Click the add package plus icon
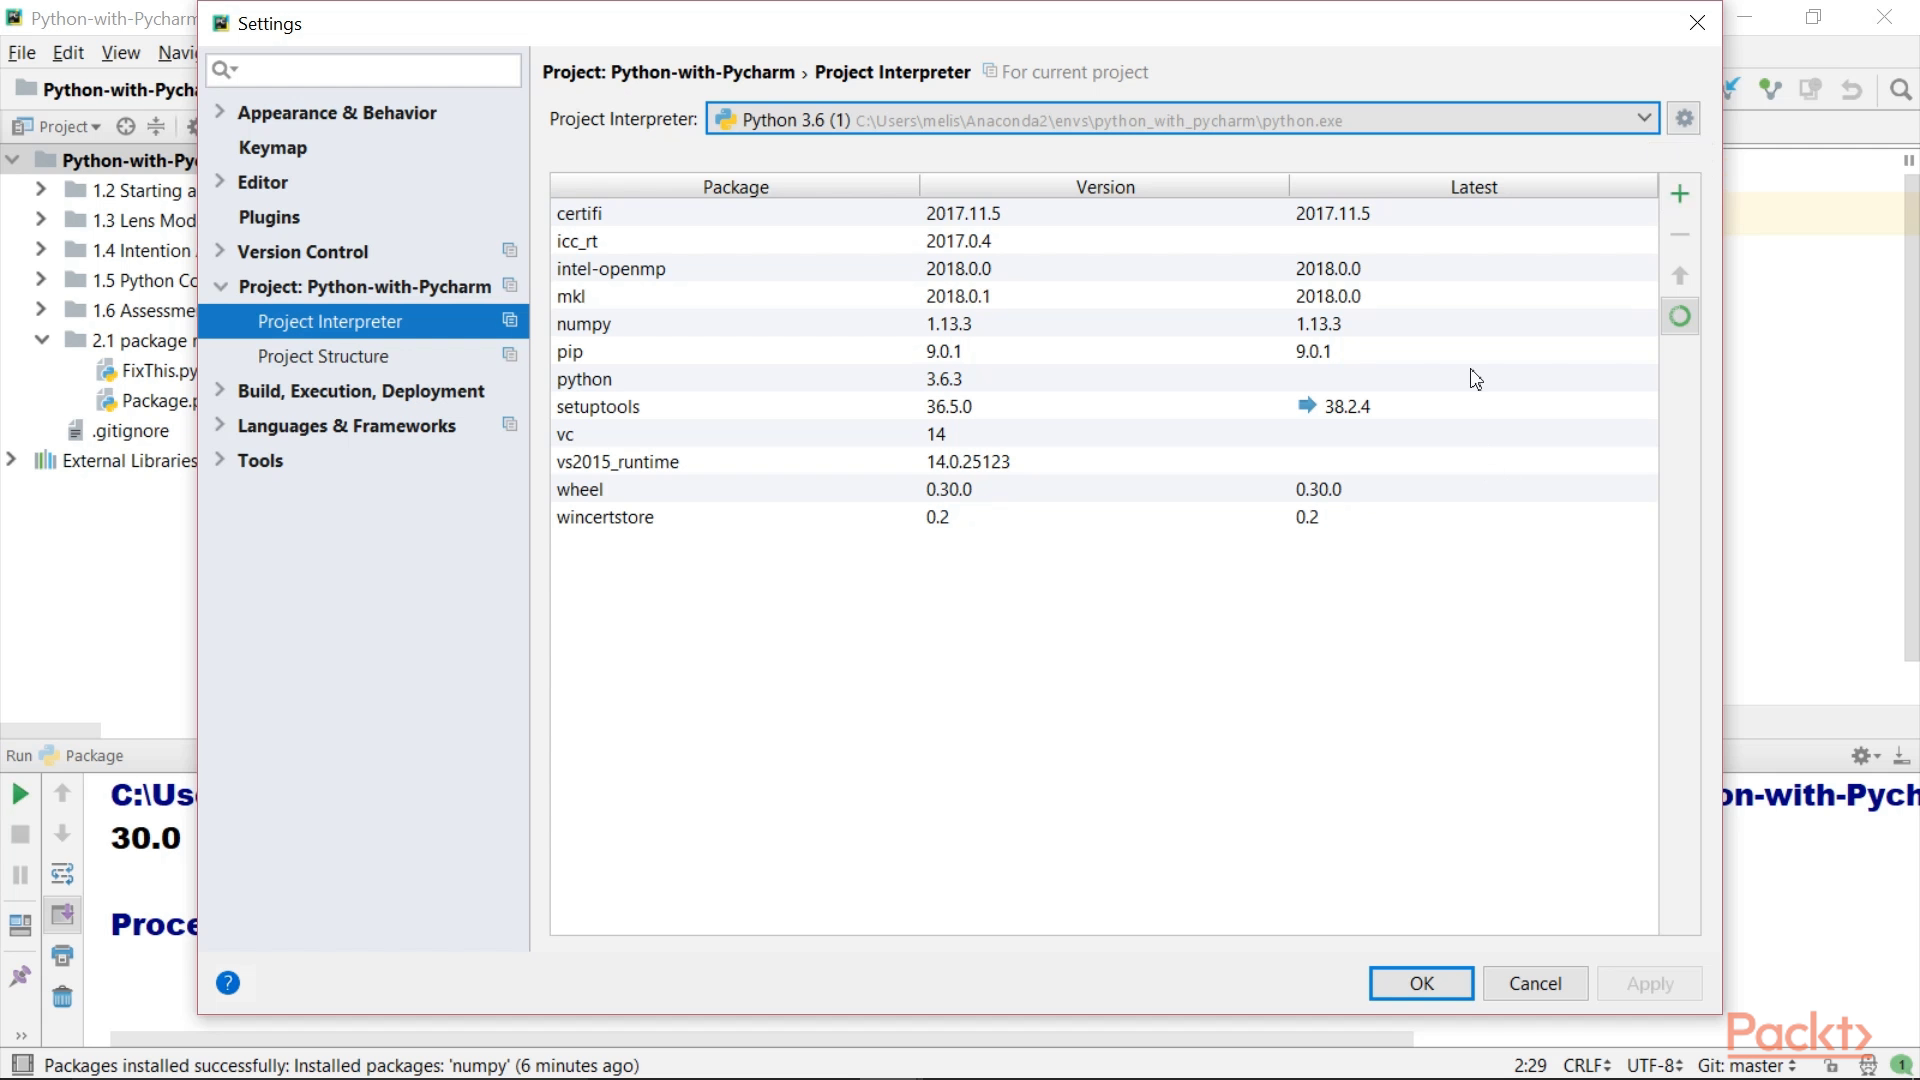Screen dimensions: 1920x1080 [1680, 194]
